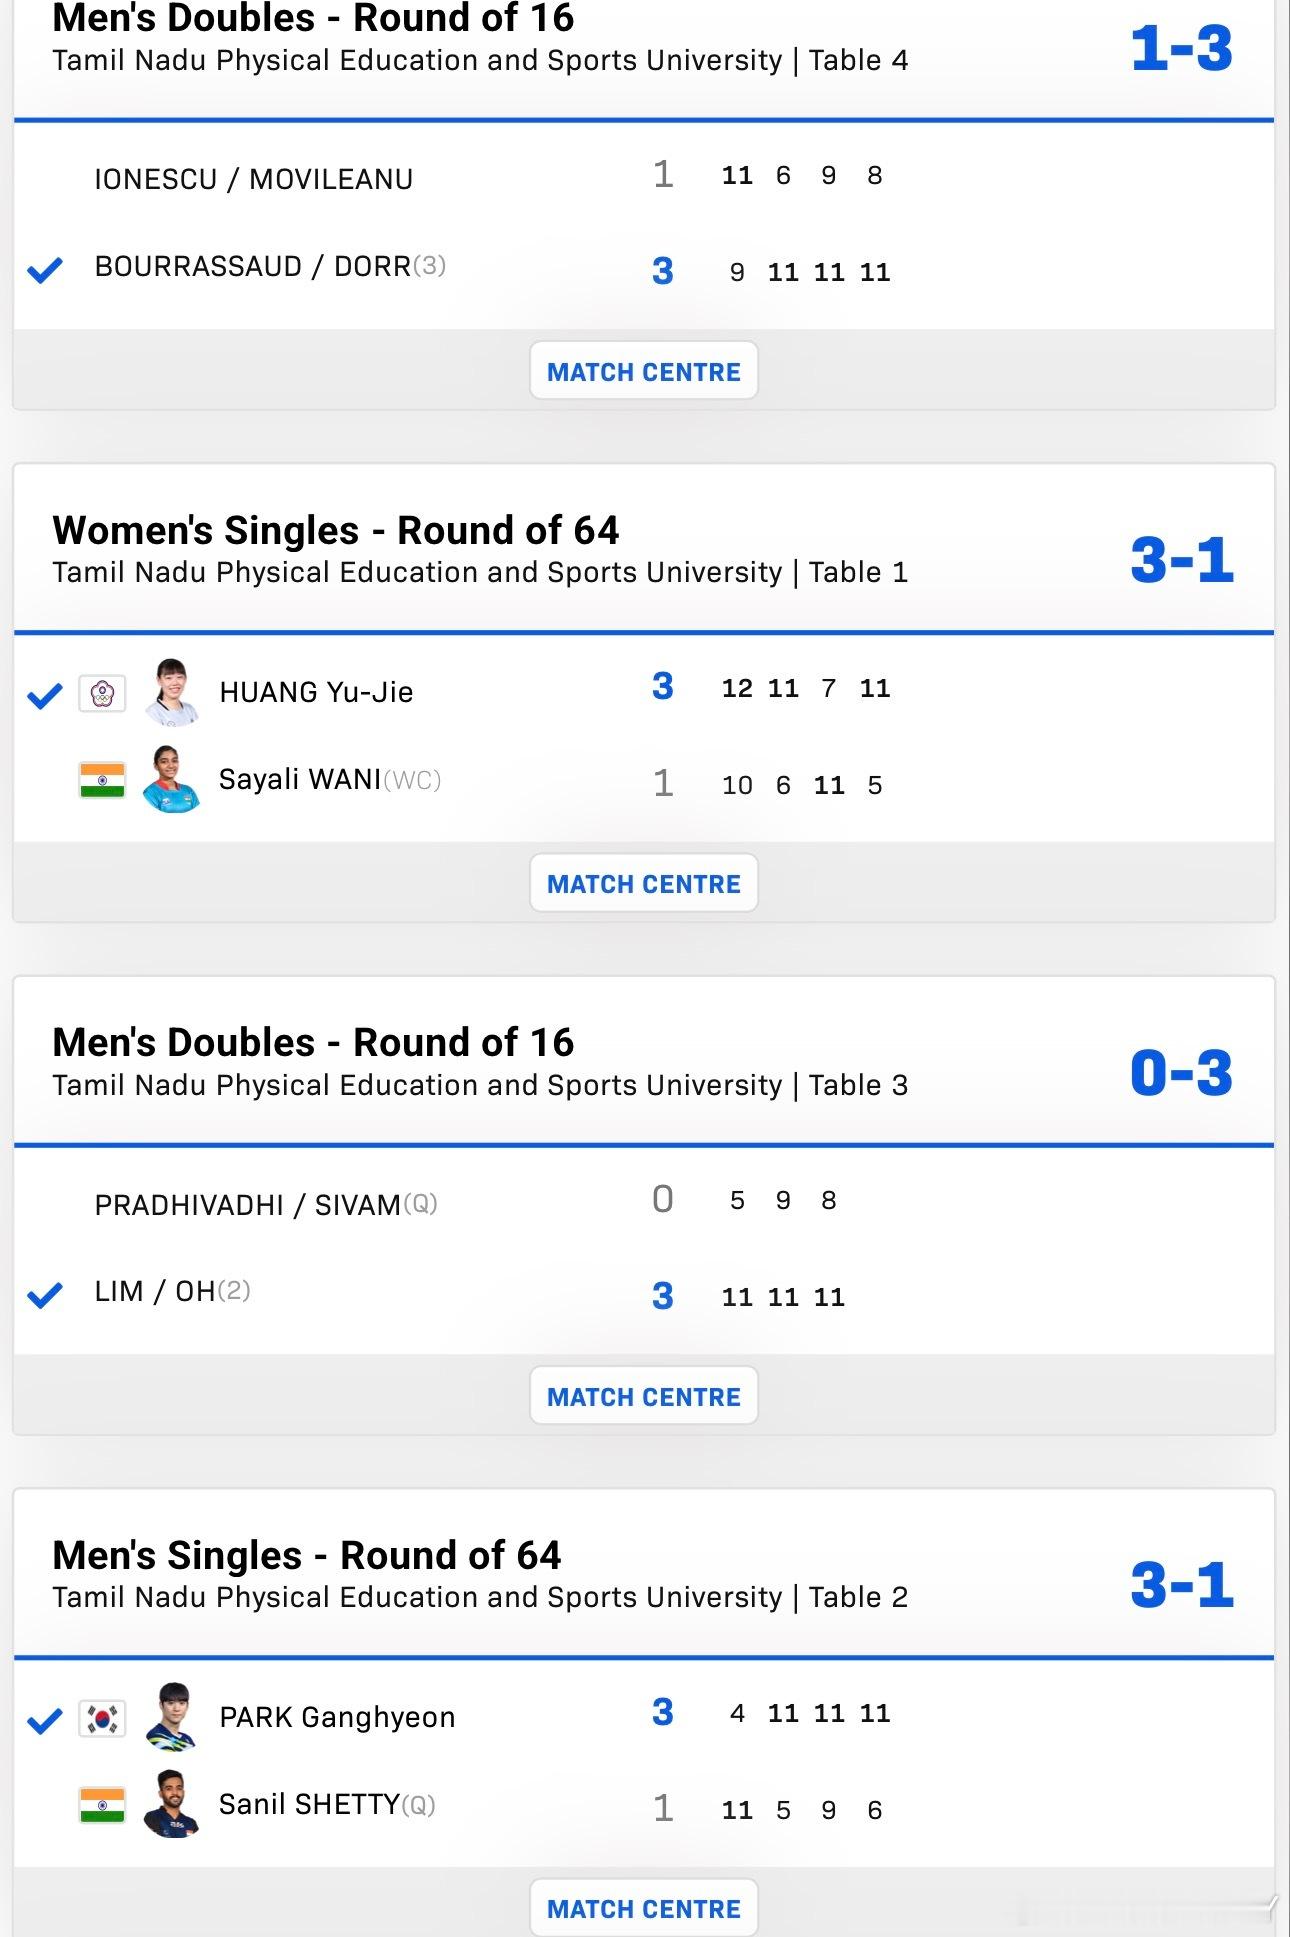Select the Men's Singles - Round of 64 heading

click(x=306, y=1555)
